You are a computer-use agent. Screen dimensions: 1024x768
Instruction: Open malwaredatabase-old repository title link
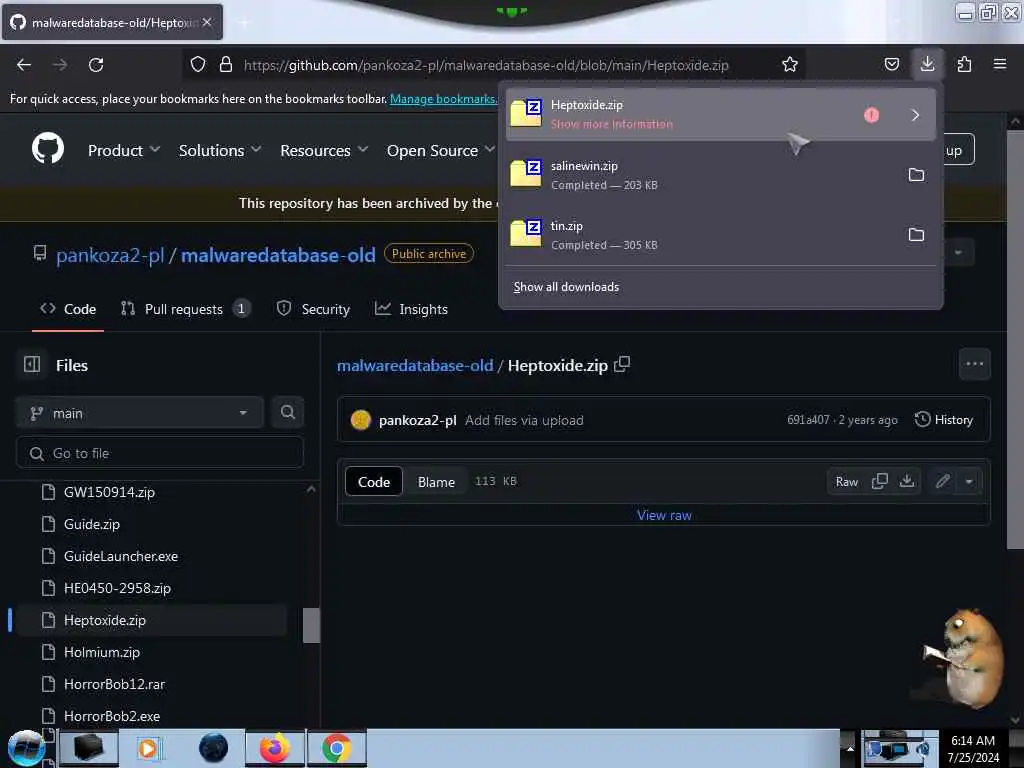278,255
